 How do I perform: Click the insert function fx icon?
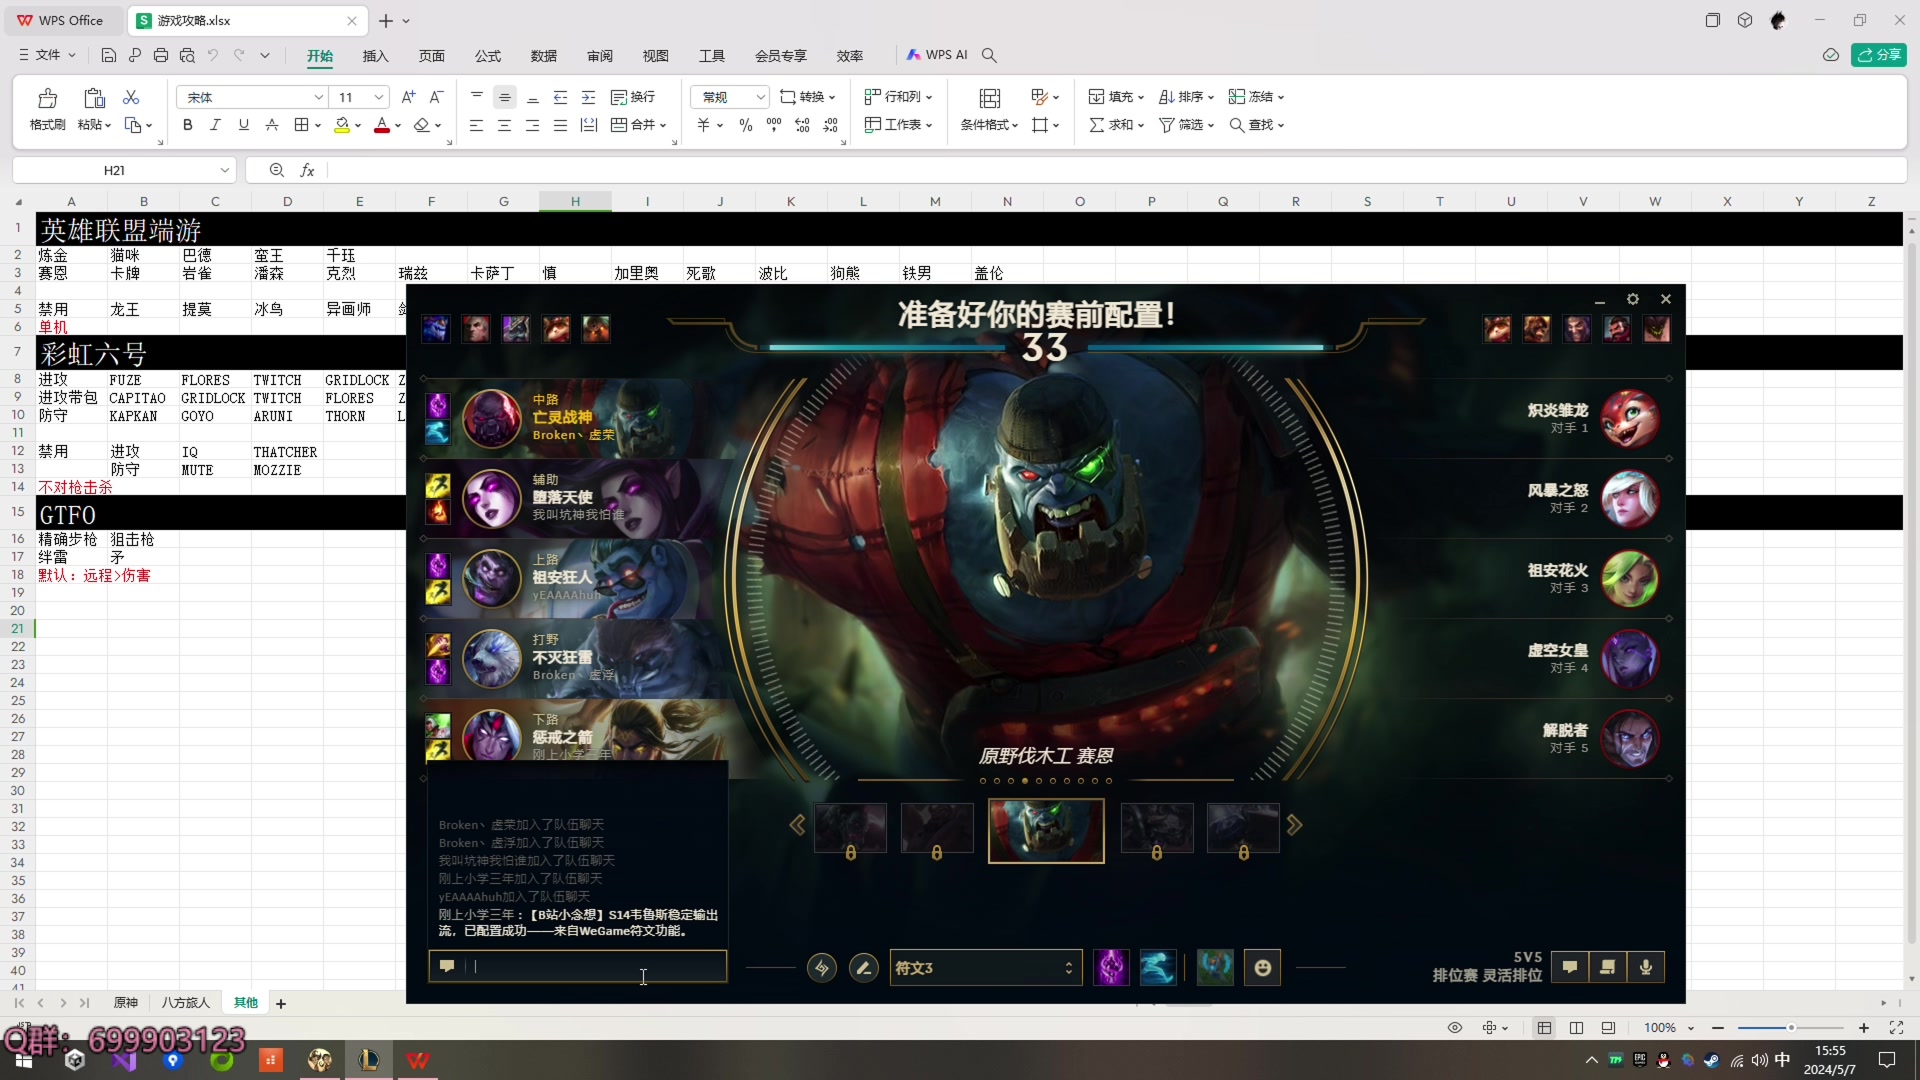click(x=308, y=170)
